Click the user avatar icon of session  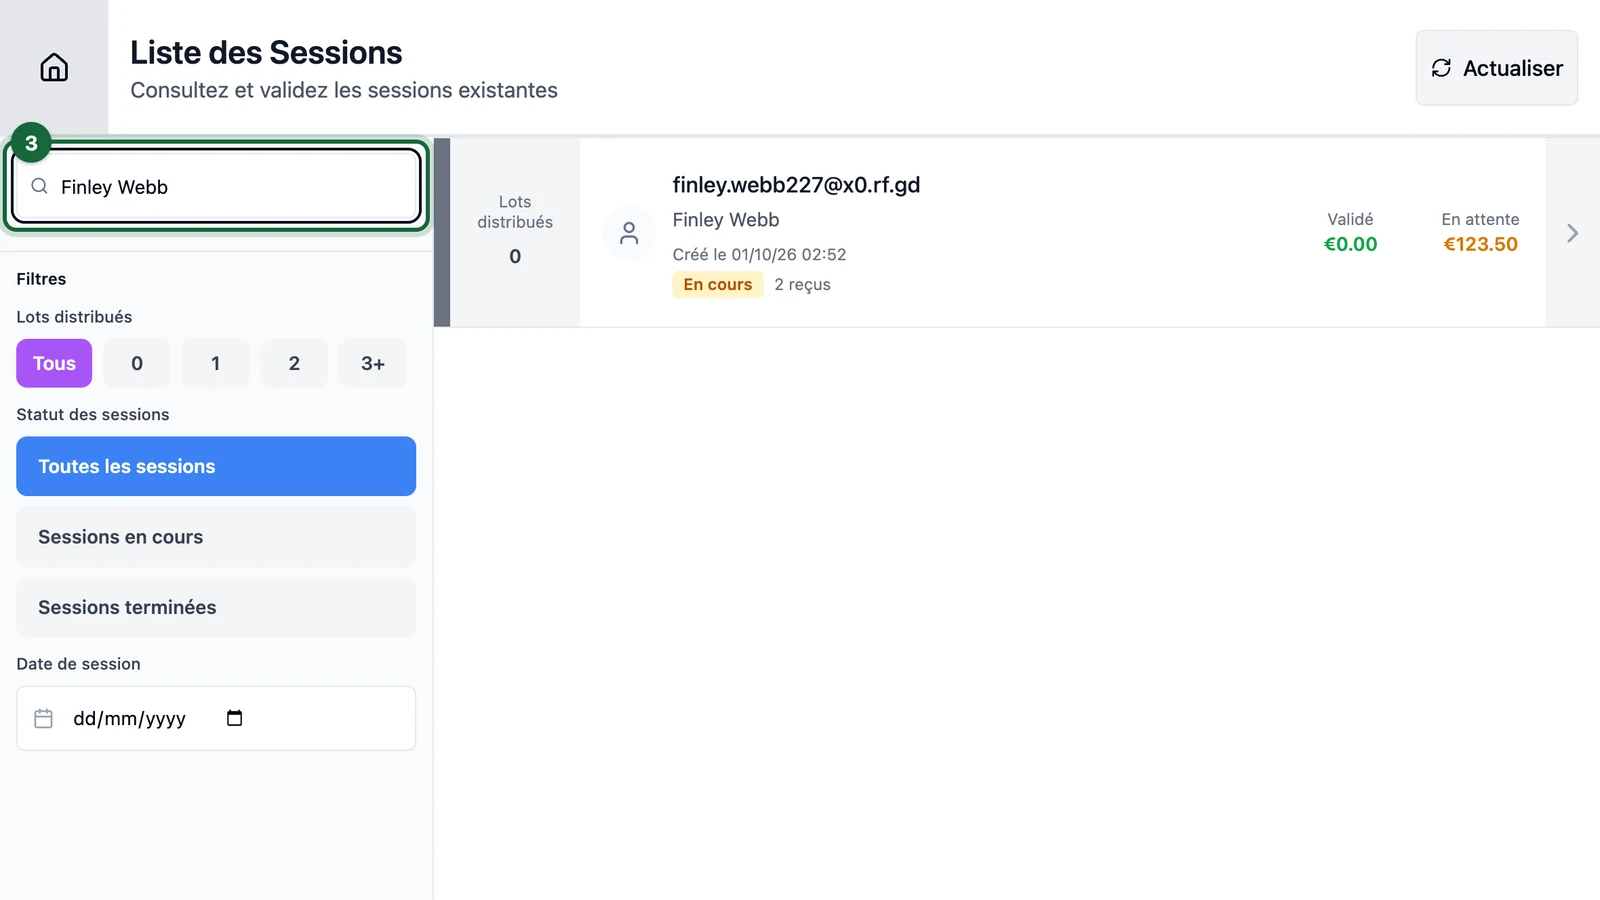(629, 233)
